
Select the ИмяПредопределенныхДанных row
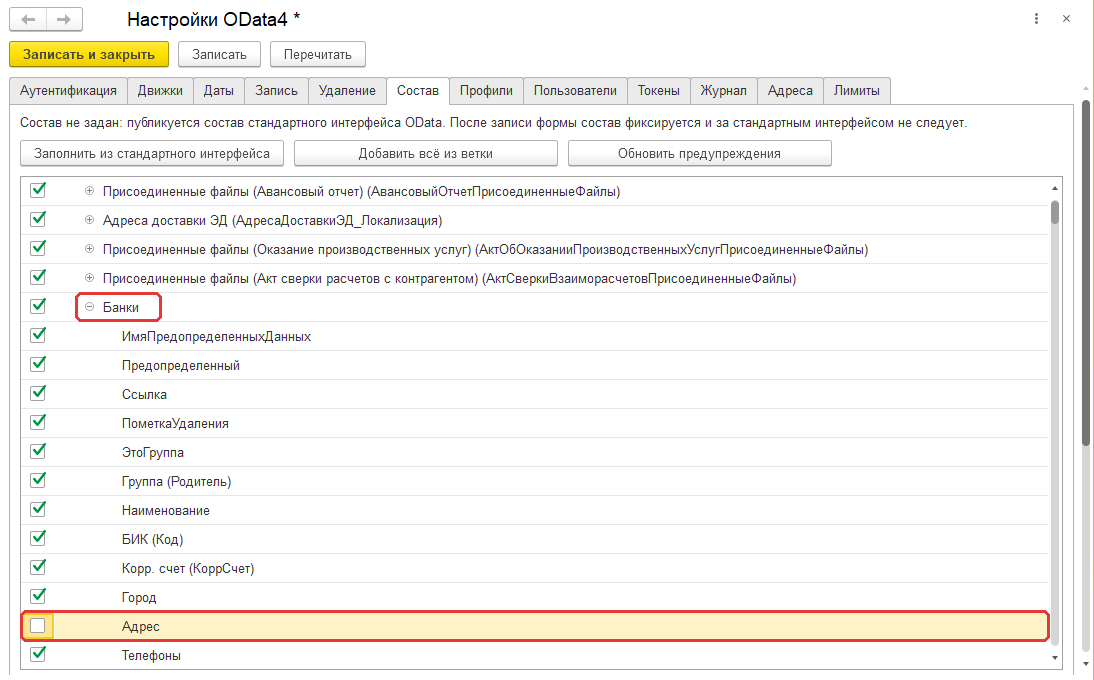(534, 336)
